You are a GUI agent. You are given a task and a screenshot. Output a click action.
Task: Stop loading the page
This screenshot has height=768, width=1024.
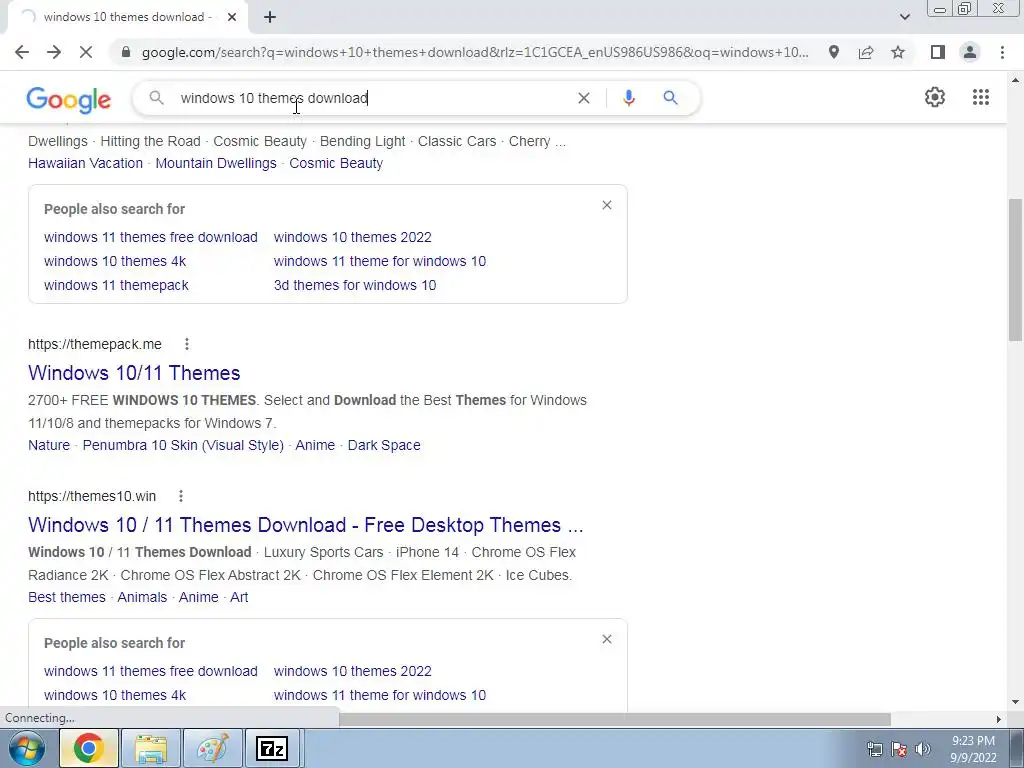86,52
